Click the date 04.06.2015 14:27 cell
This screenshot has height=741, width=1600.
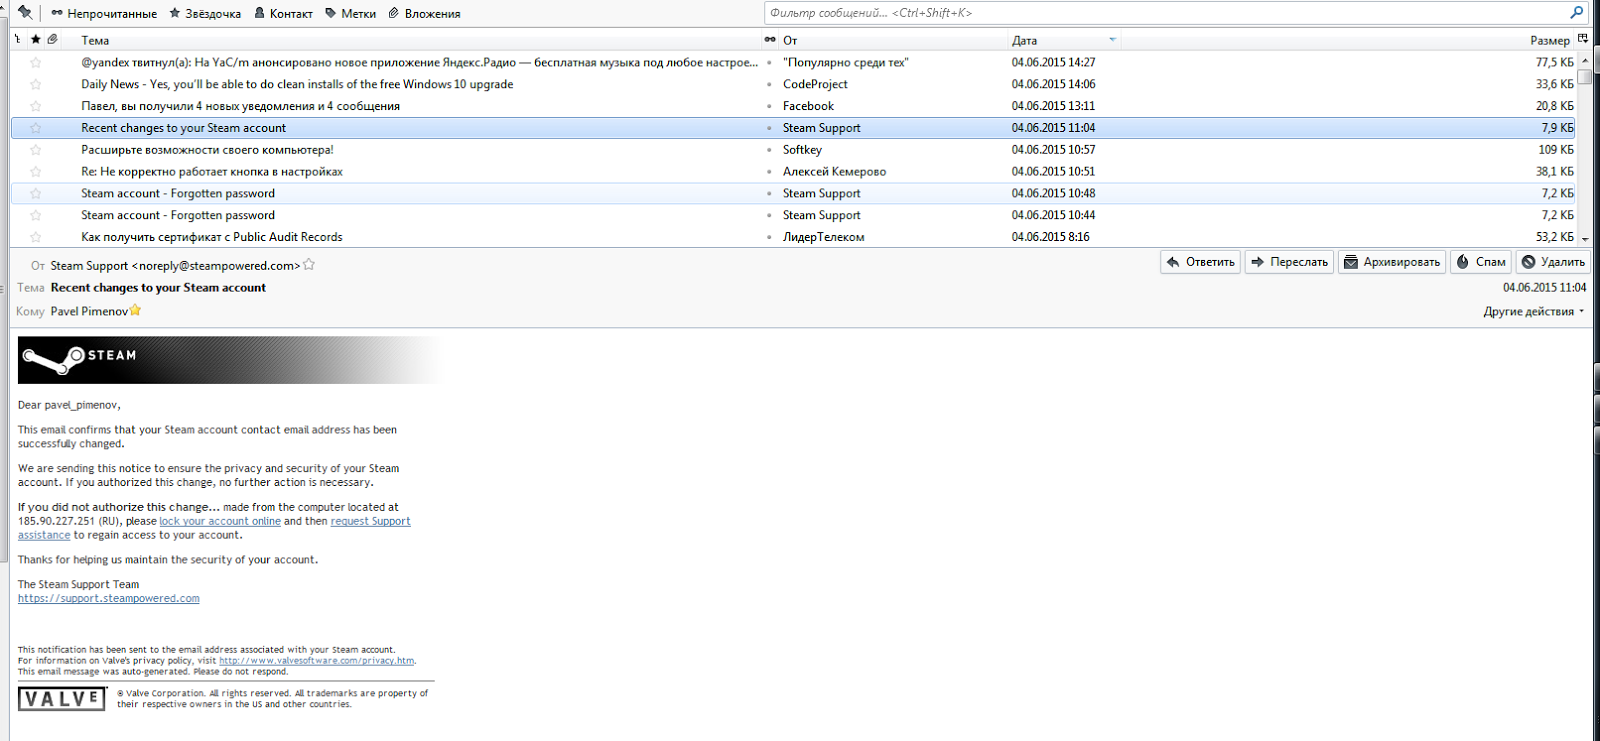(1053, 62)
